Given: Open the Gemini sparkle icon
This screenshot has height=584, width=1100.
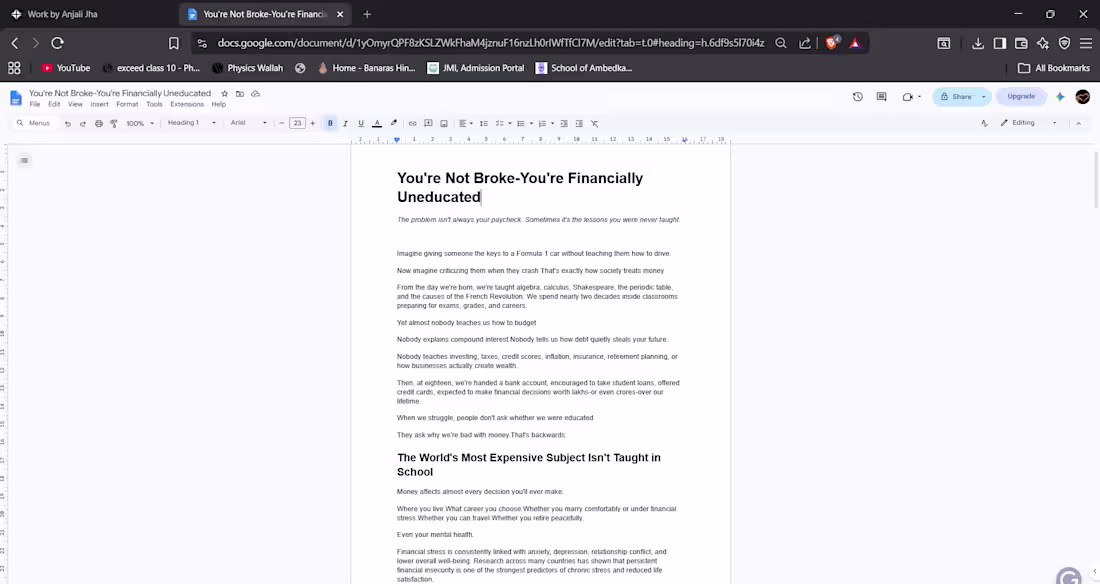Looking at the screenshot, I should (1060, 97).
